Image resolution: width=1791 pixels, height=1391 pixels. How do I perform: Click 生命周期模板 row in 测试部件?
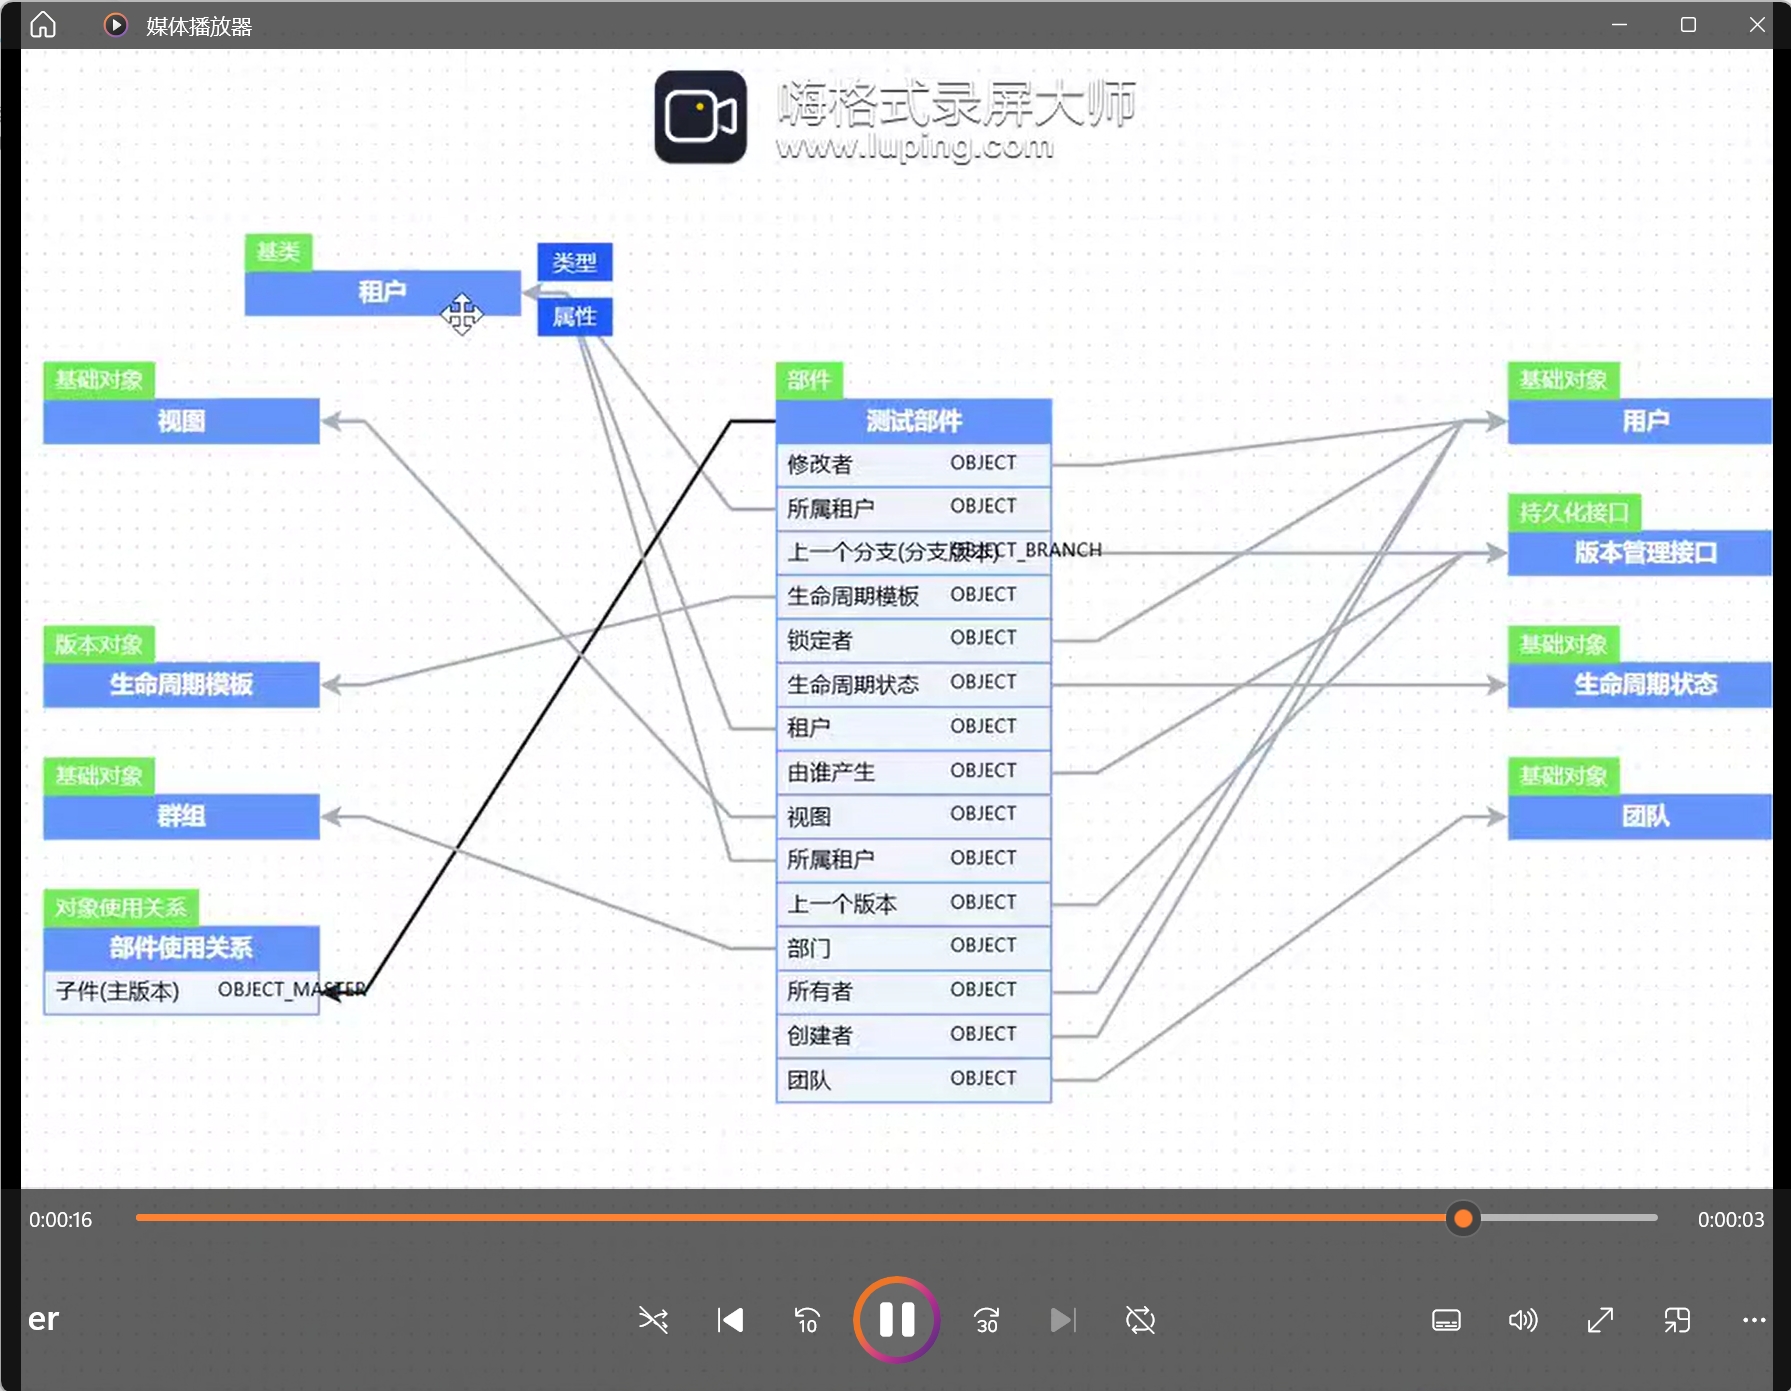click(913, 596)
